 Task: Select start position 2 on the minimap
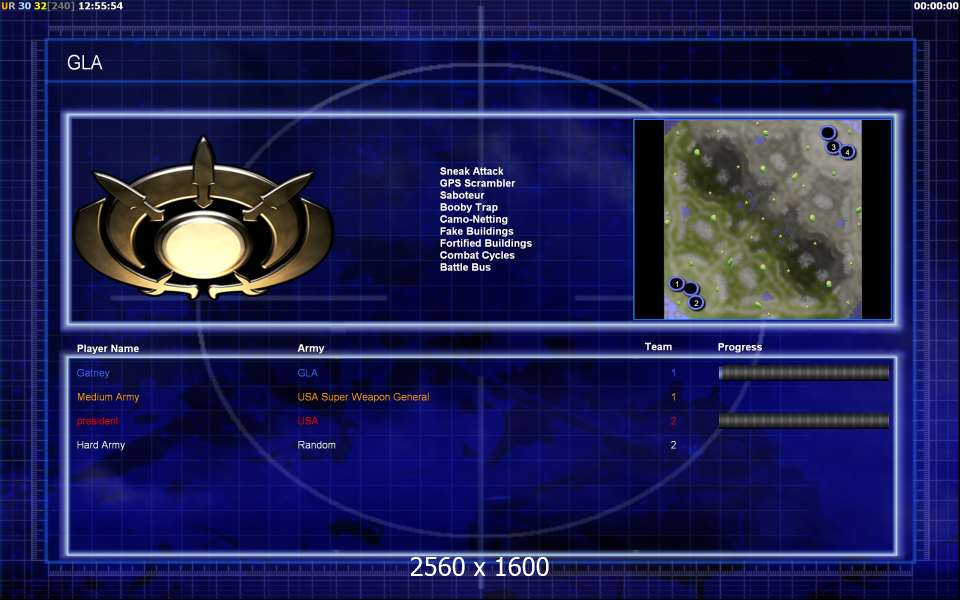tap(696, 302)
